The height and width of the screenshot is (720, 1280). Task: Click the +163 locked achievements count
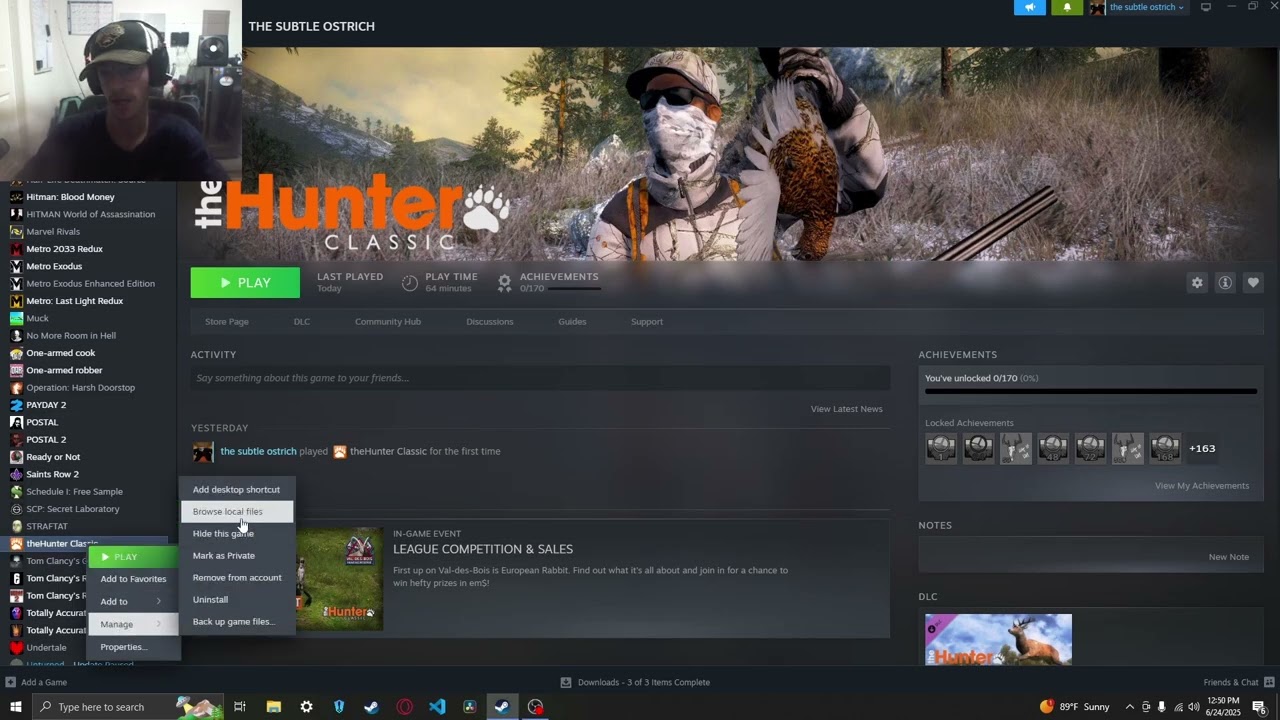tap(1202, 449)
